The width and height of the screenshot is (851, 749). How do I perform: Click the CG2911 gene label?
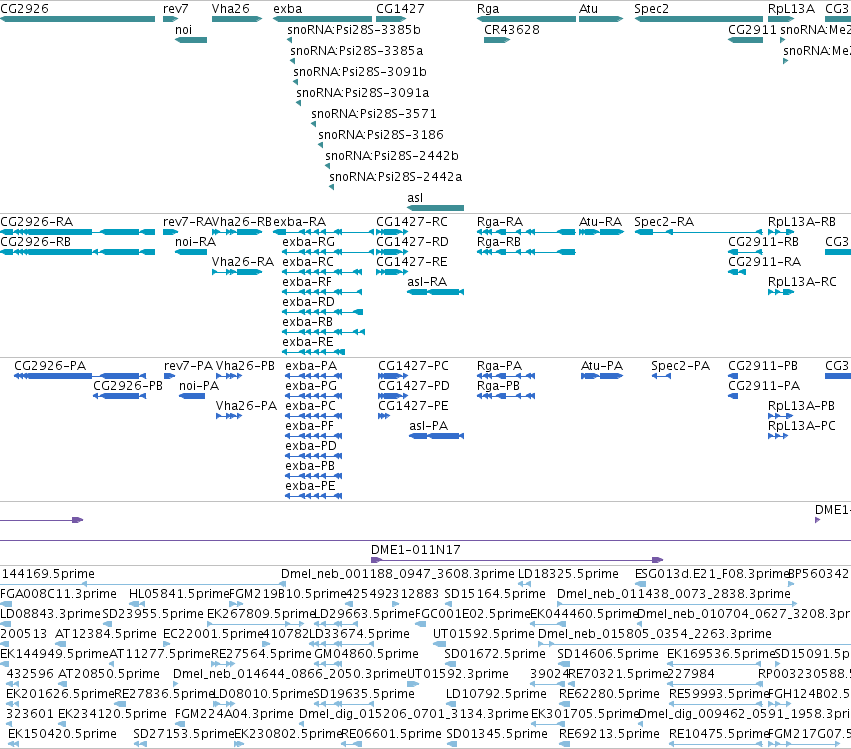752,29
